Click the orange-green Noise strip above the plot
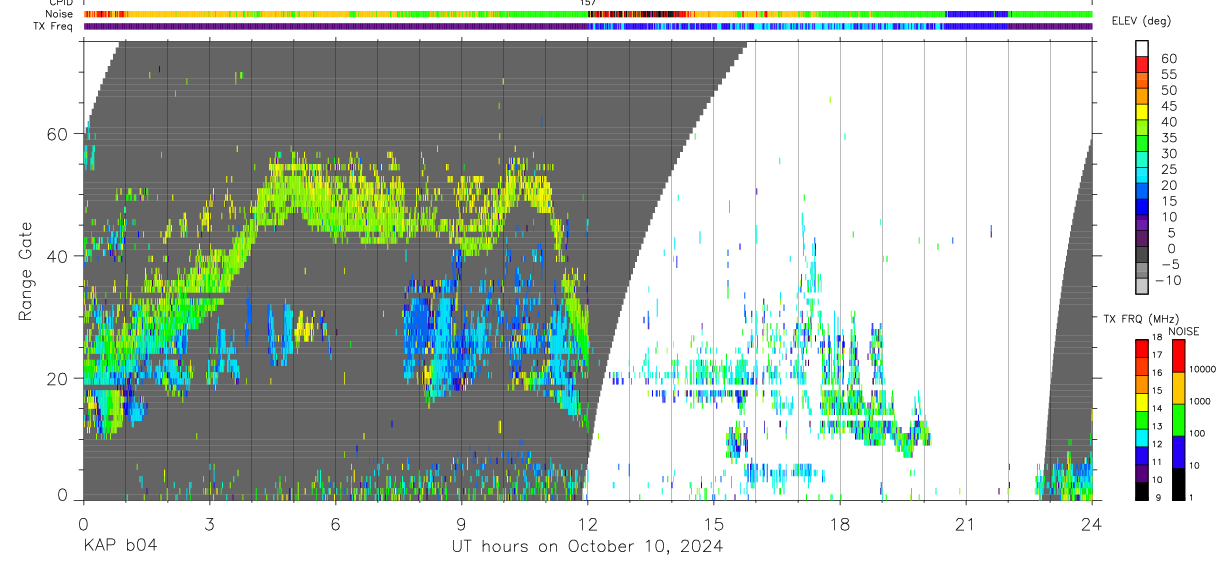The height and width of the screenshot is (567, 1228). [587, 14]
